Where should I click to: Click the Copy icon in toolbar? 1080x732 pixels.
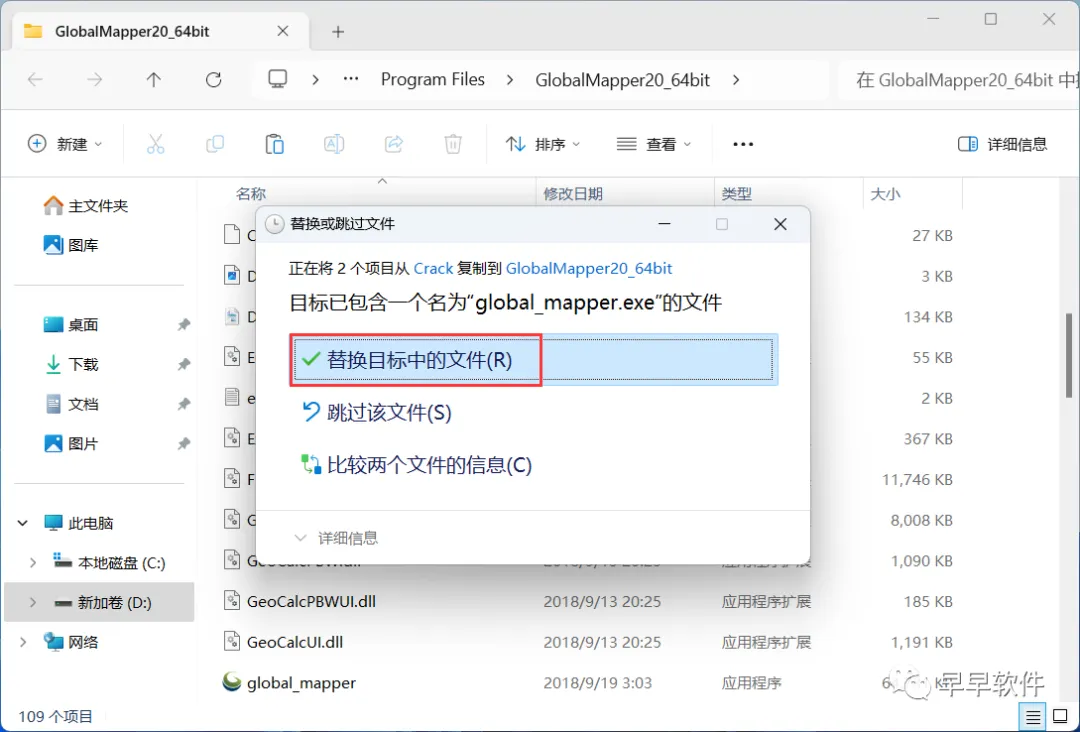(x=215, y=144)
